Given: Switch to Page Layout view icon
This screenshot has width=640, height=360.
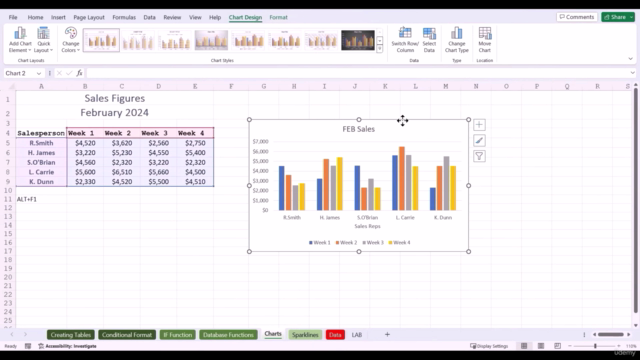Looking at the screenshot, I should [541, 346].
